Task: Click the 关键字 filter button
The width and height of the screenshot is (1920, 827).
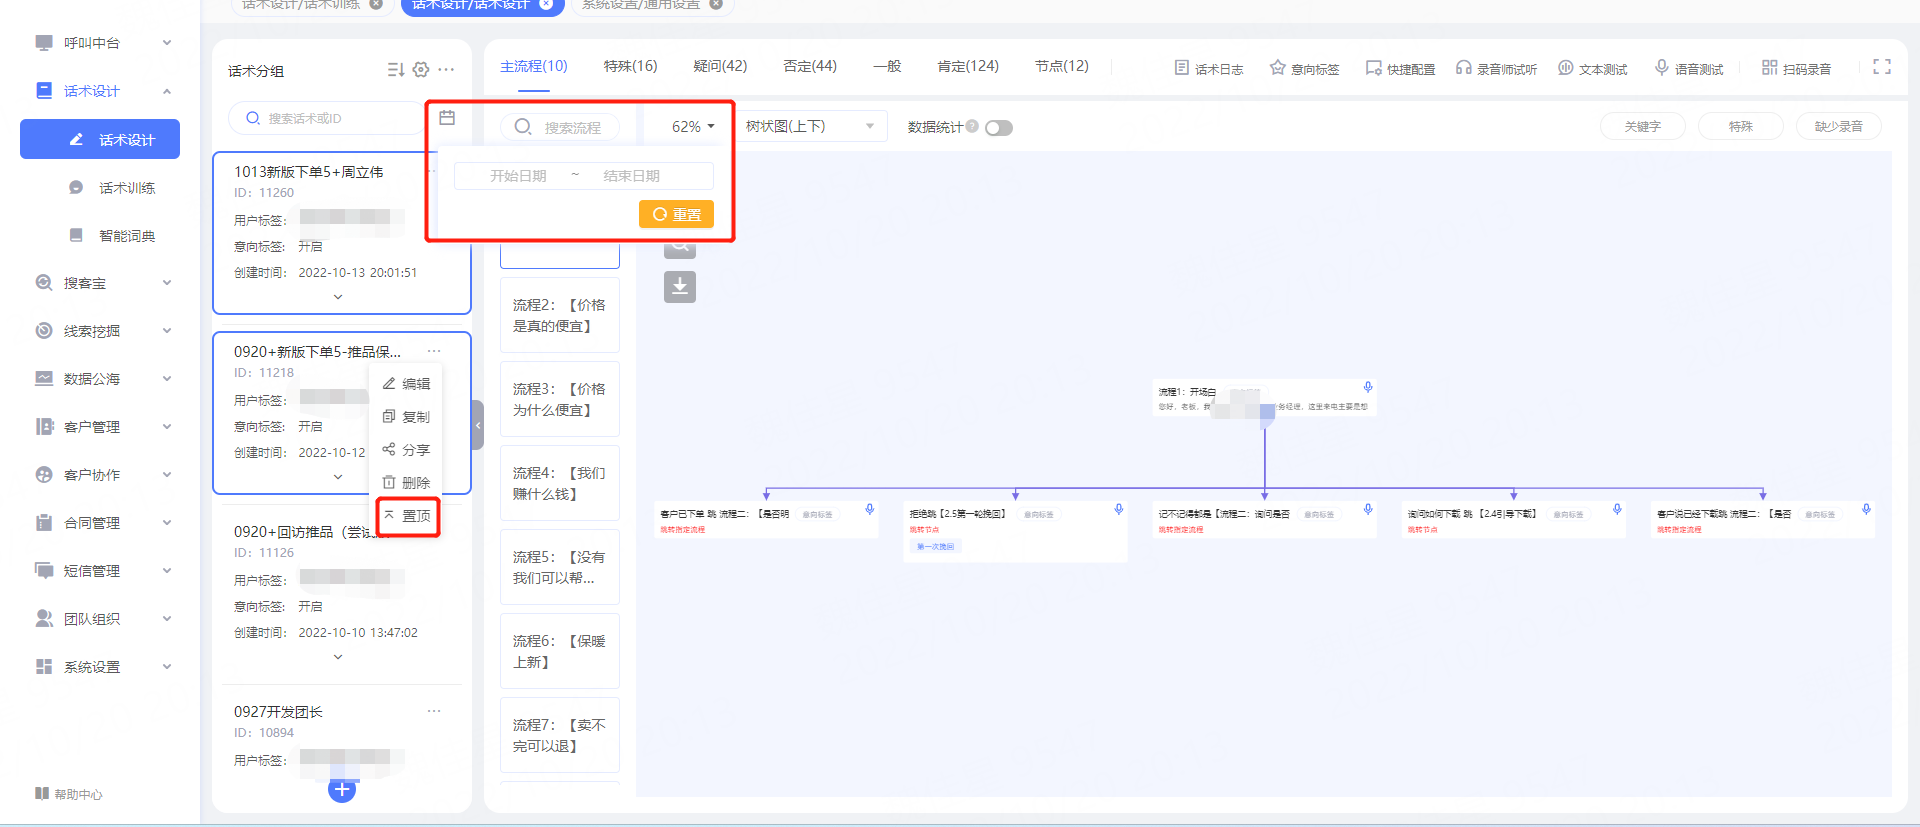Action: tap(1642, 126)
